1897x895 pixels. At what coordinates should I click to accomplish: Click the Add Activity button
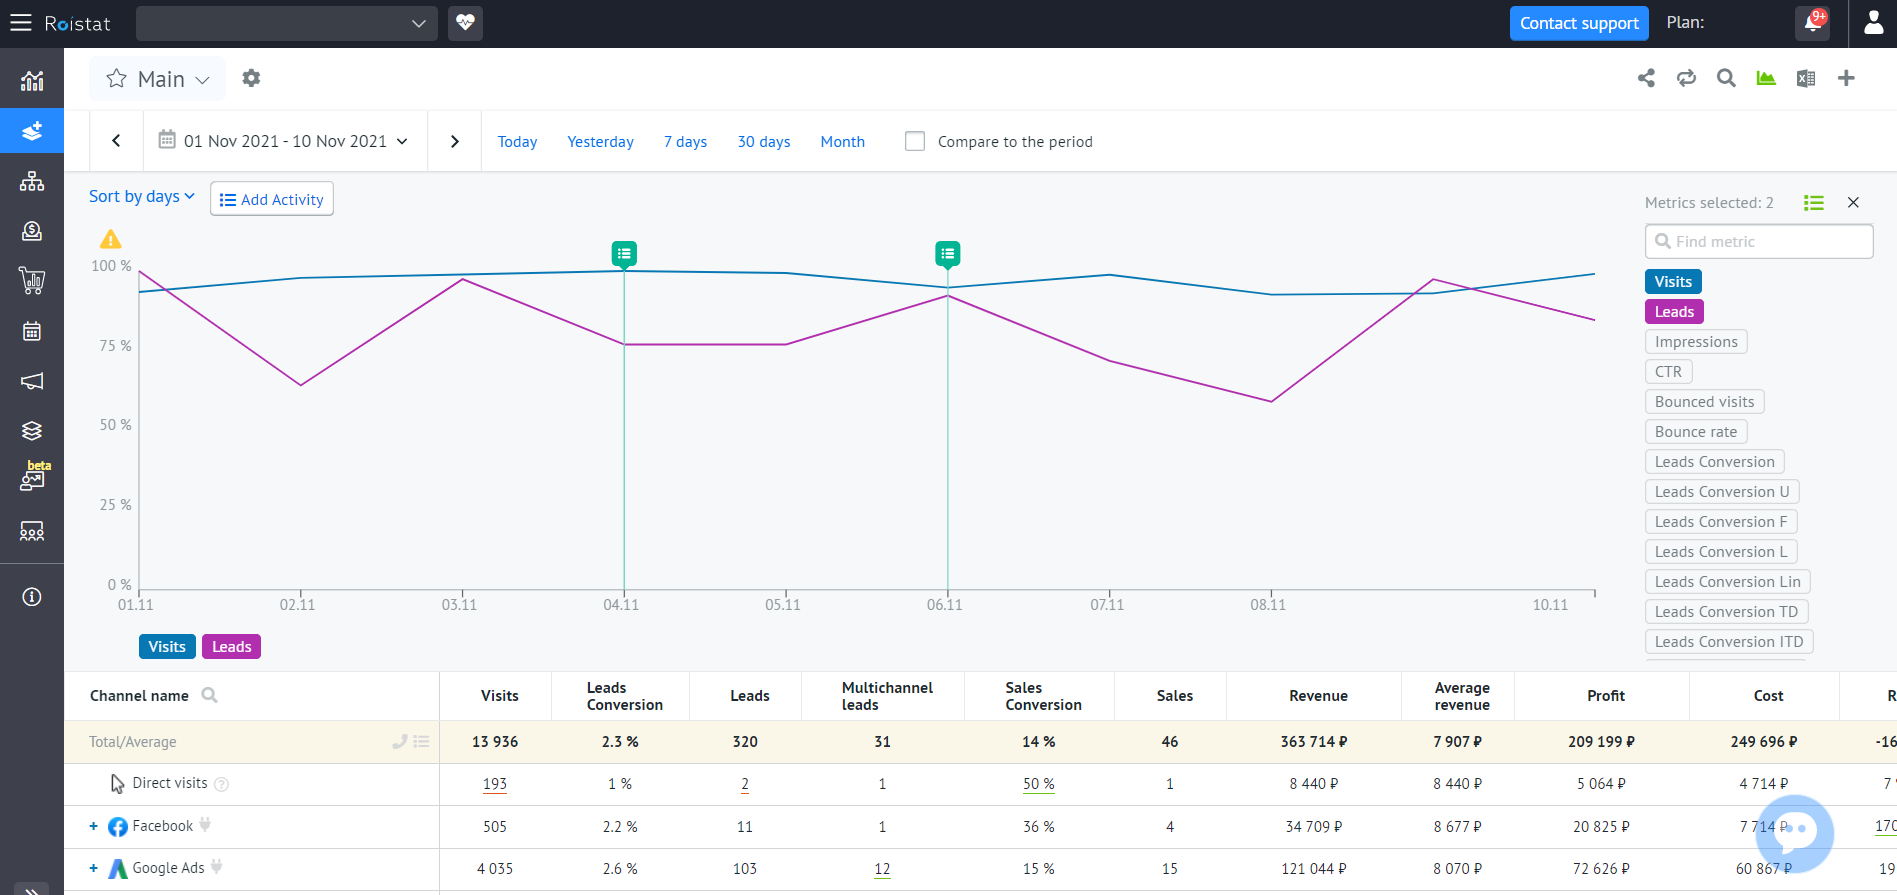click(272, 199)
